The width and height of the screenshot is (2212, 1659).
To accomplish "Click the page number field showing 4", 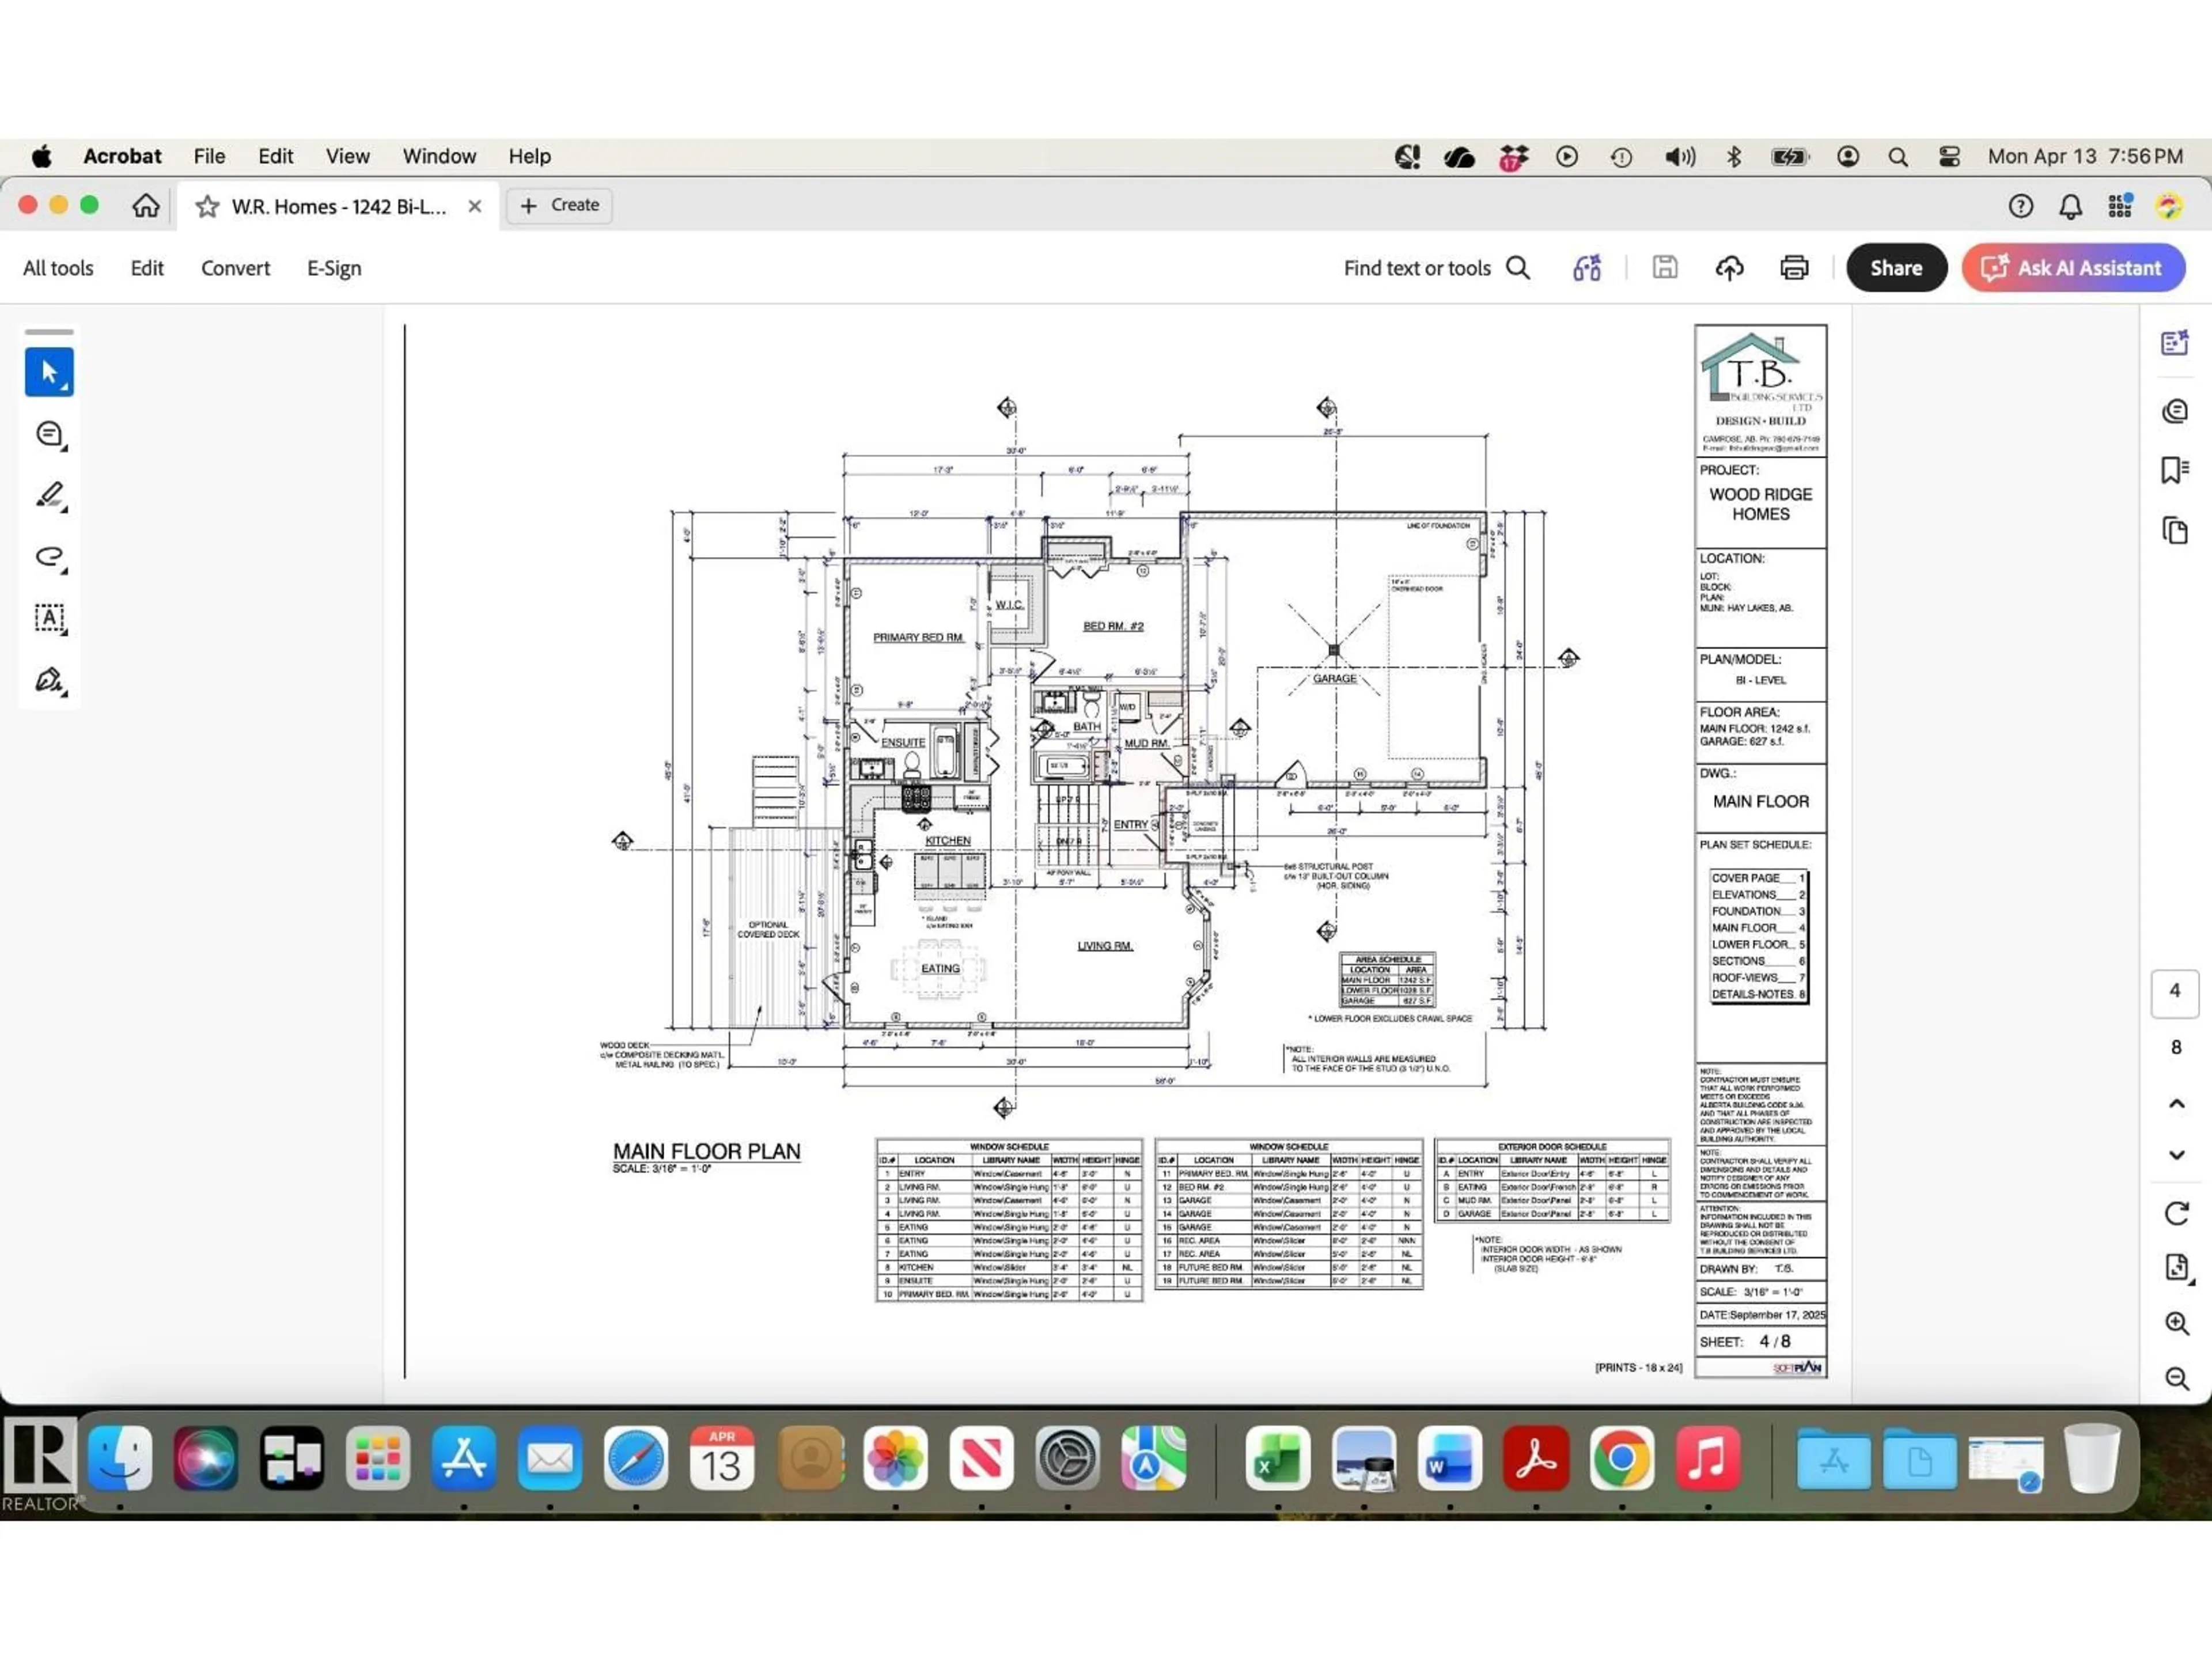I will click(x=2175, y=990).
